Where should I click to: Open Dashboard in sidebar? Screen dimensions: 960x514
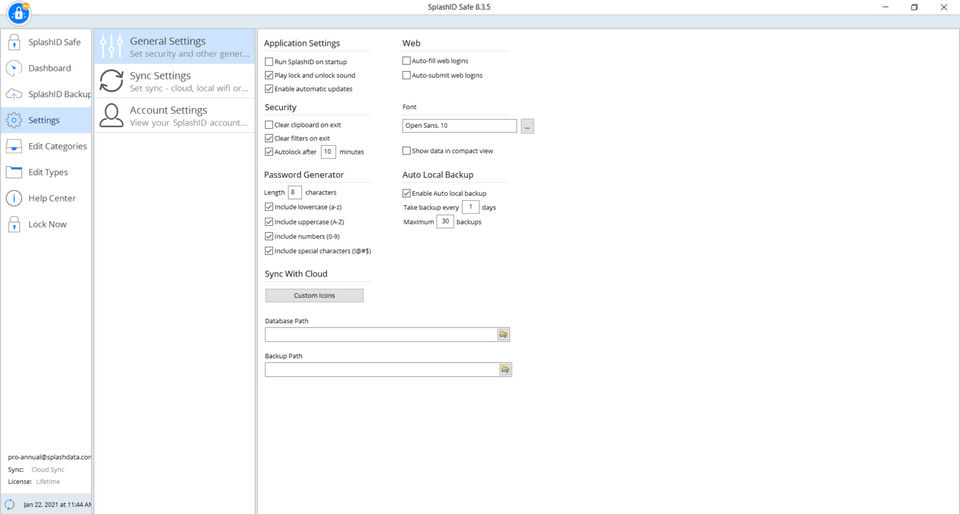pos(46,68)
